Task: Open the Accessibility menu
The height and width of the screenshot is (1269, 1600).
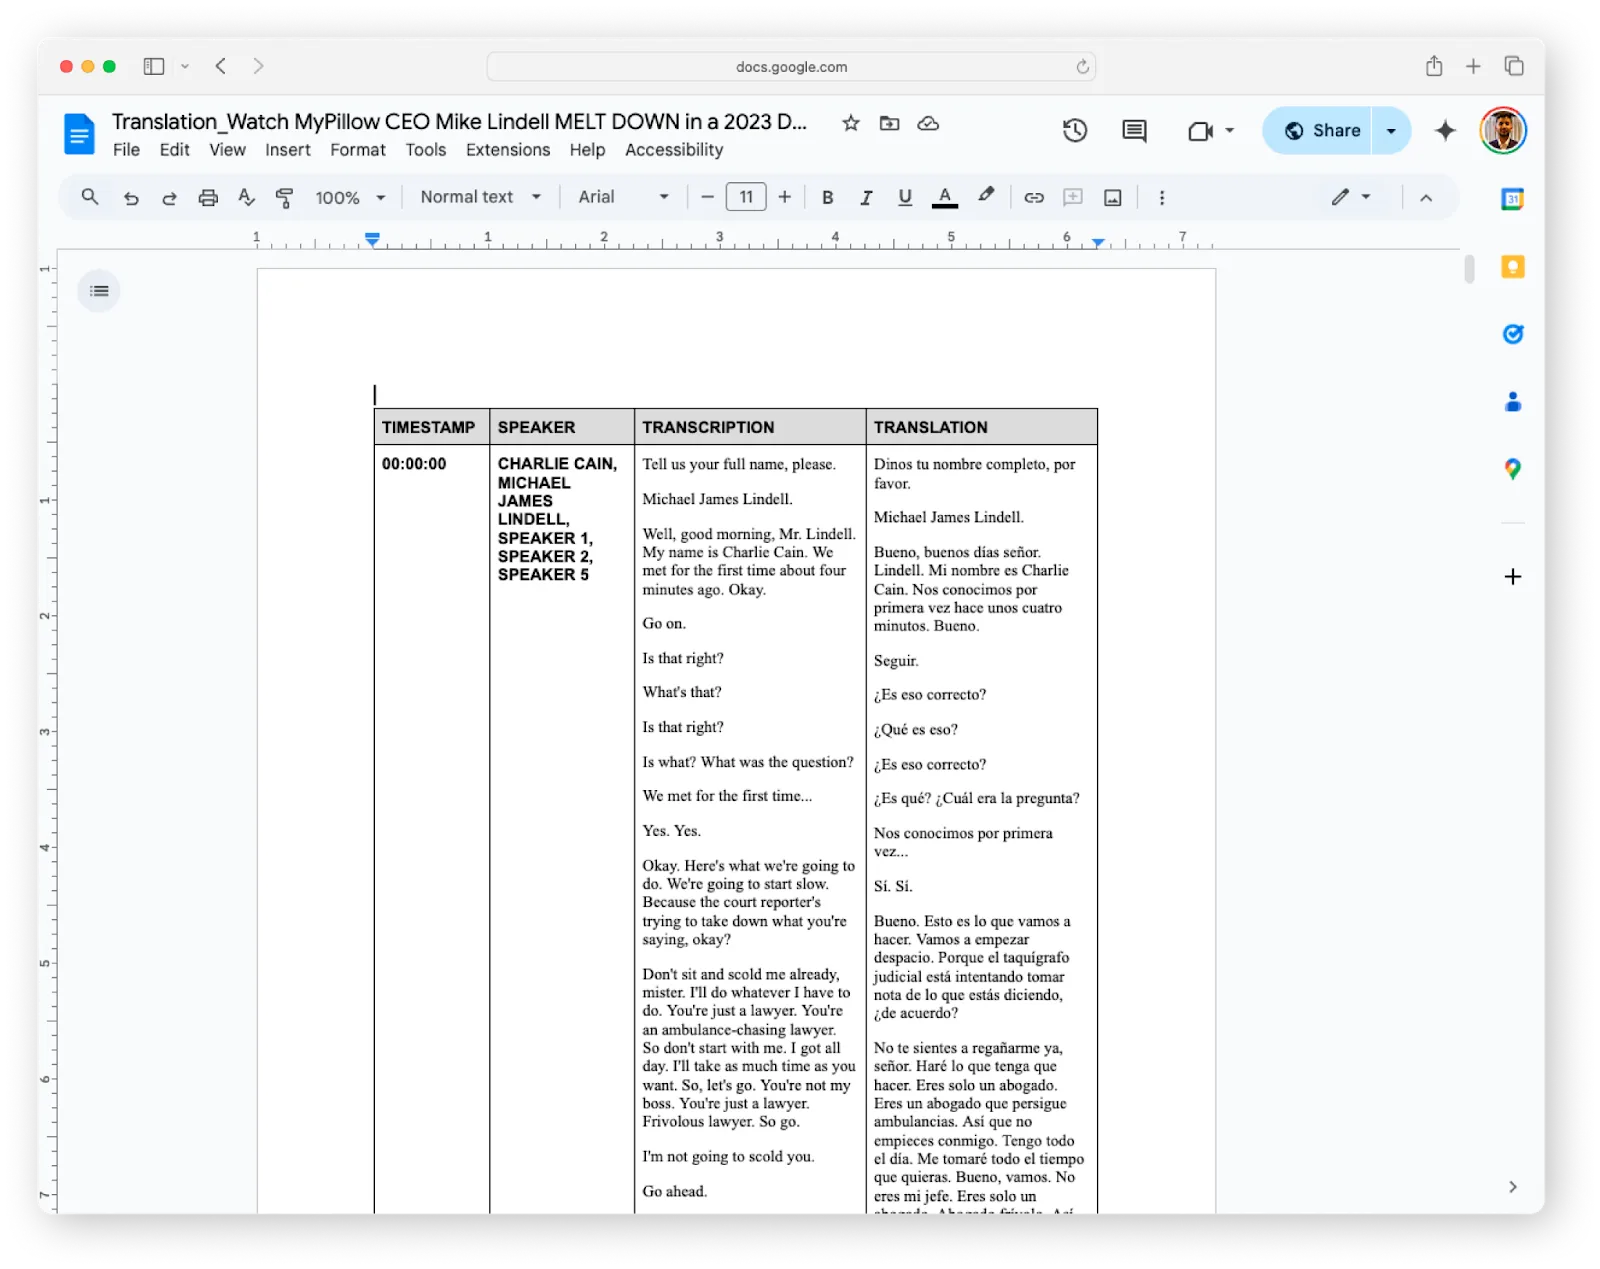Action: (x=674, y=150)
